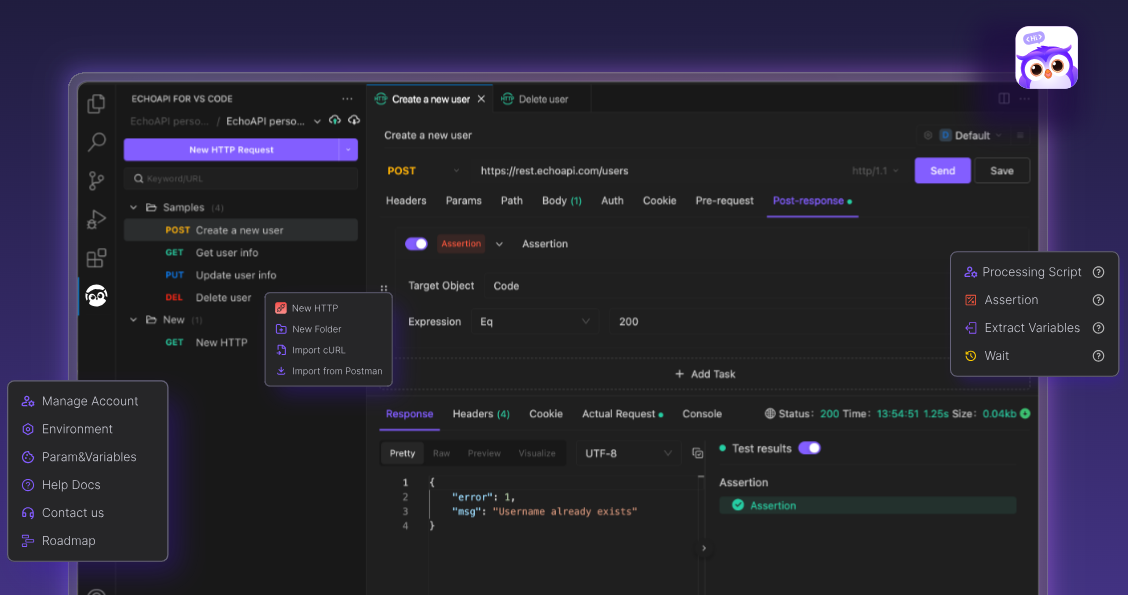This screenshot has width=1128, height=595.
Task: Click the green status indicator after Size
Action: tap(1025, 414)
